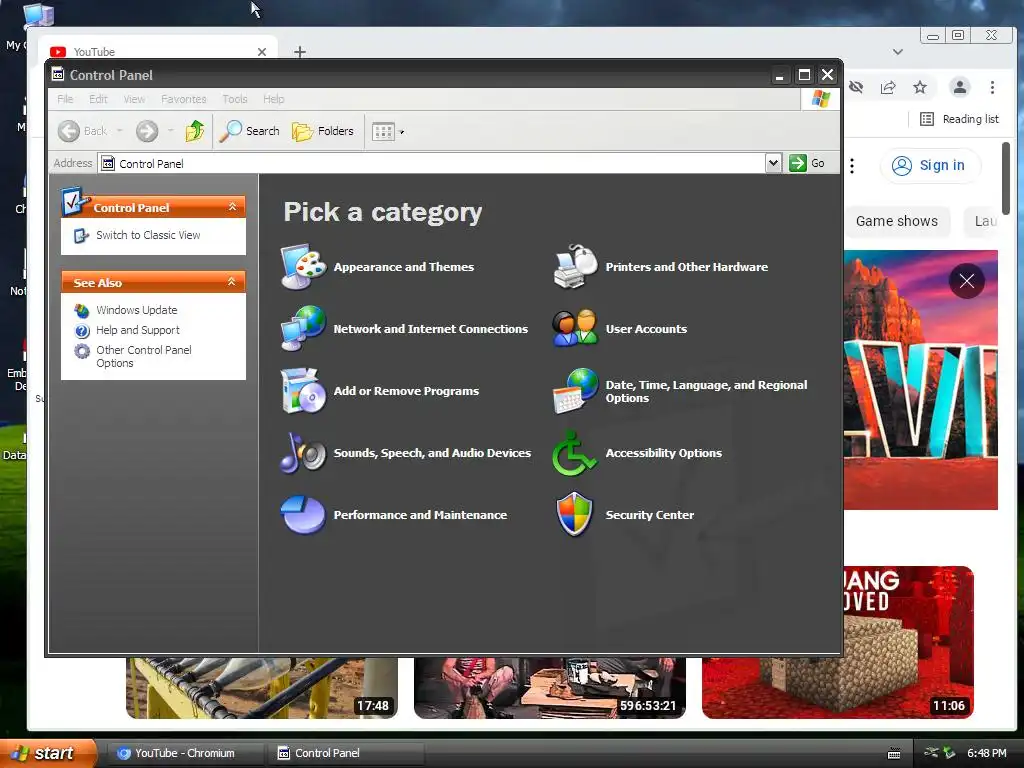The width and height of the screenshot is (1024, 768).
Task: Click the Help and Support question icon
Action: tap(82, 330)
